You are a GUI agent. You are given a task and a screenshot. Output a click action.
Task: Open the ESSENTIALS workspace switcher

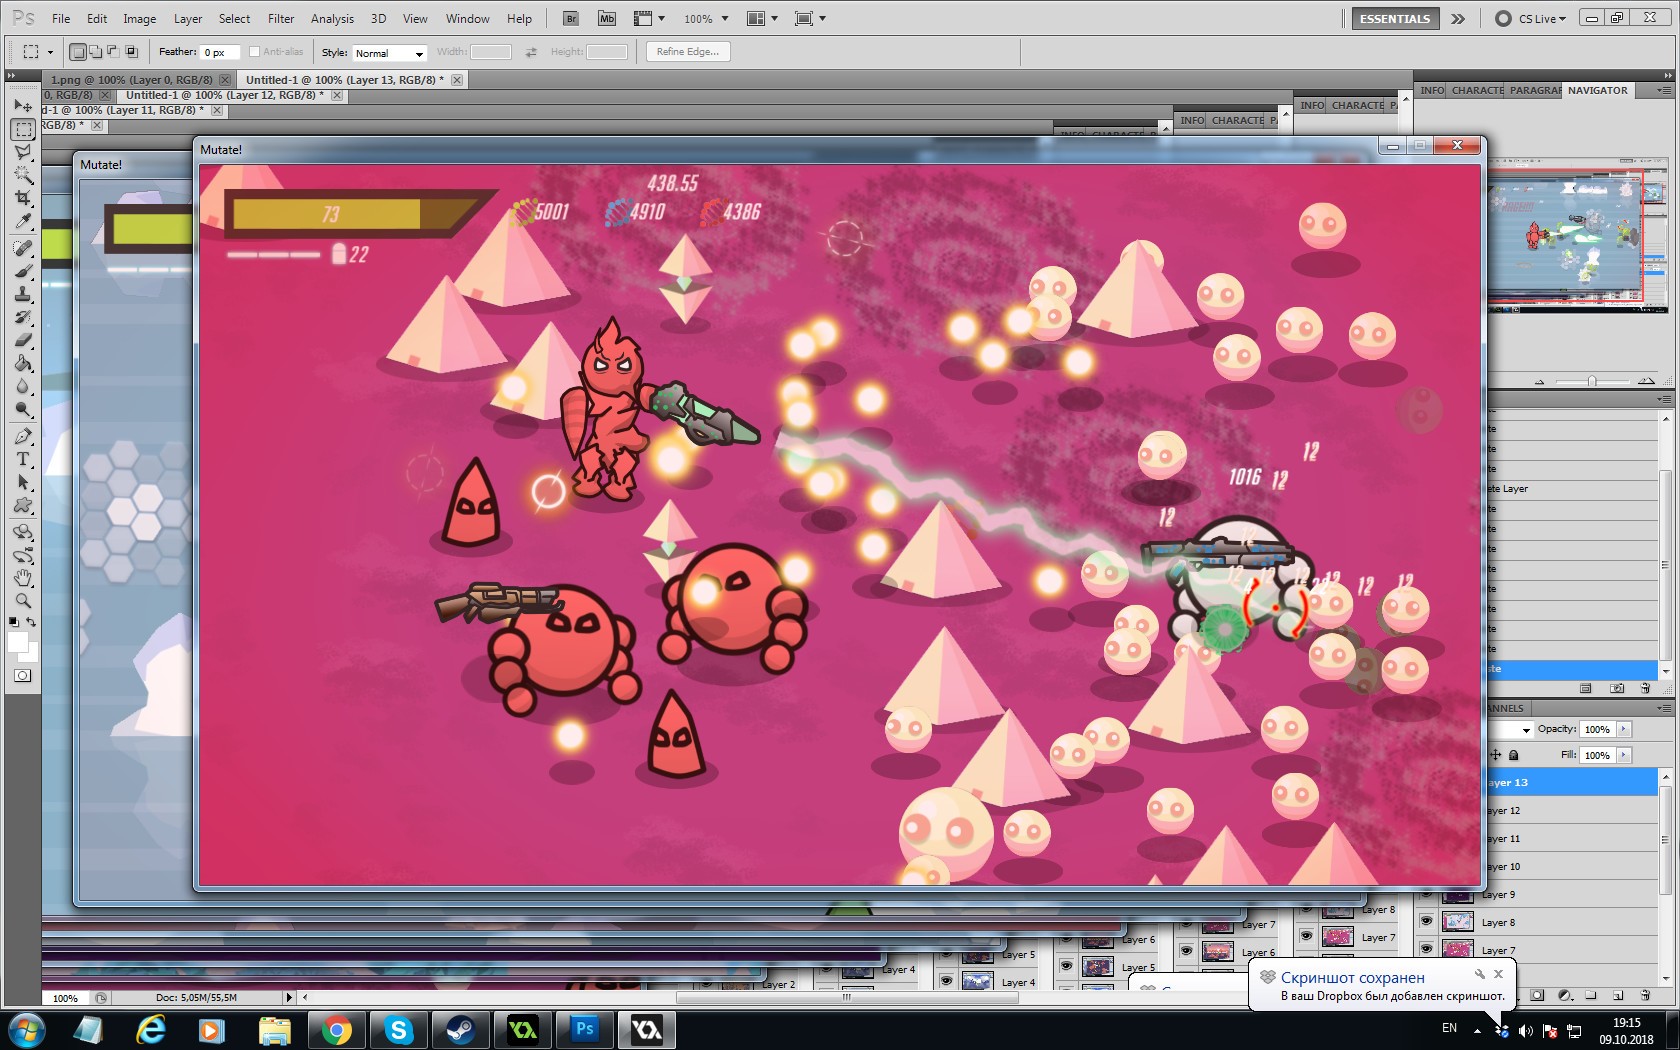[x=1394, y=18]
